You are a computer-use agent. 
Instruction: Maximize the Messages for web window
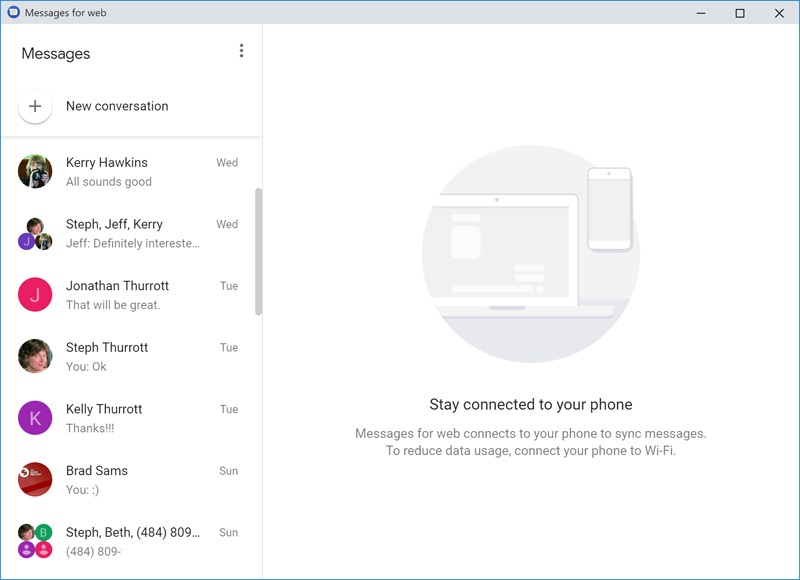(740, 13)
